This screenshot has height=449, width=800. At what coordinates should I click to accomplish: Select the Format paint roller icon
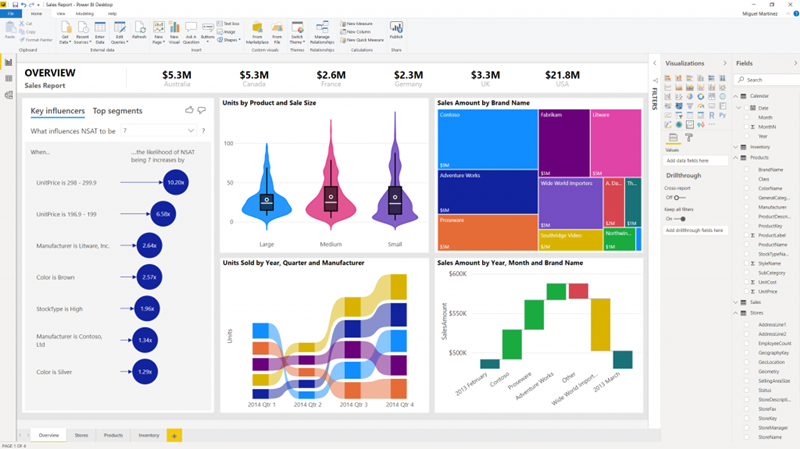click(x=688, y=137)
